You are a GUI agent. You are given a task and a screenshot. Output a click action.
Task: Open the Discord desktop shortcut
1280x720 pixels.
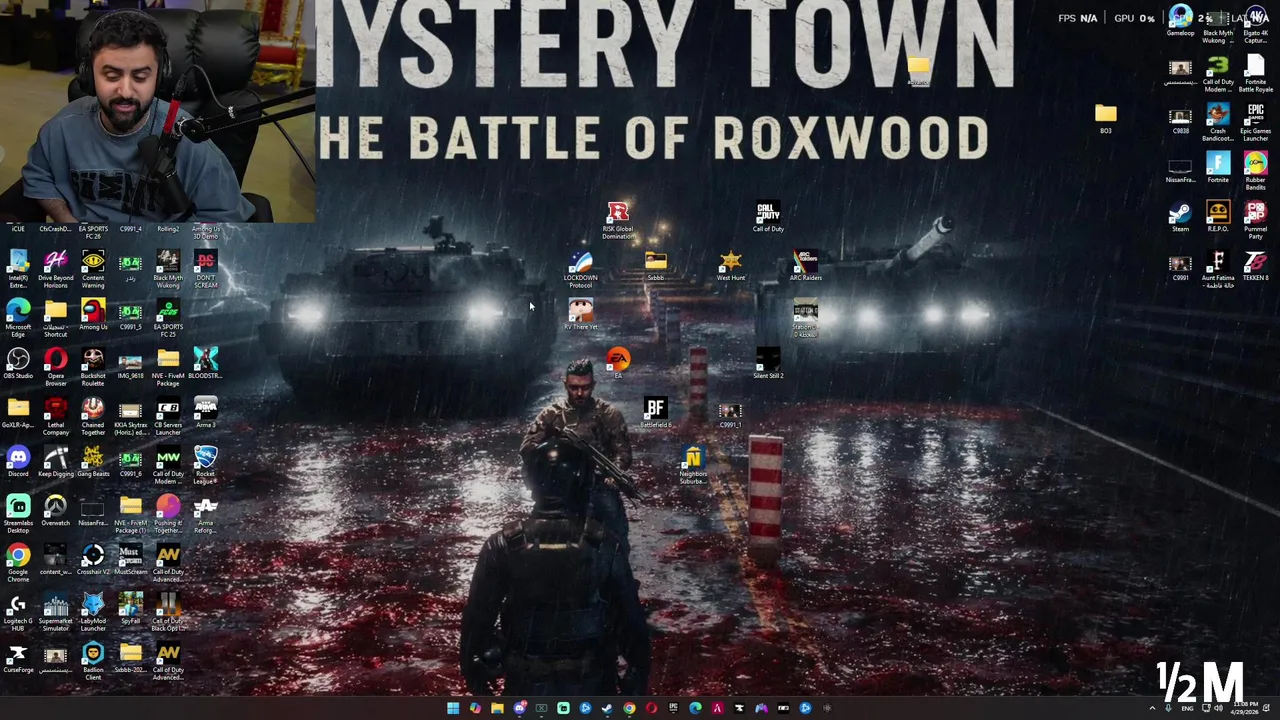pos(18,462)
